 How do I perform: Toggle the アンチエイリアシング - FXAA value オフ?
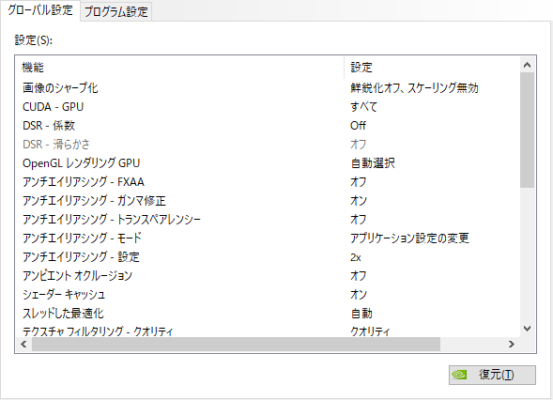(x=358, y=182)
